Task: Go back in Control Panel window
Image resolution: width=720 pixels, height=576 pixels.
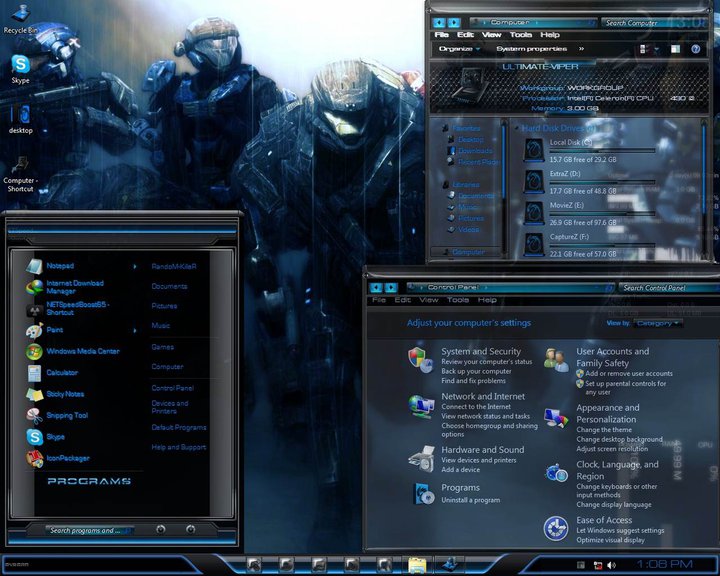Action: click(376, 288)
